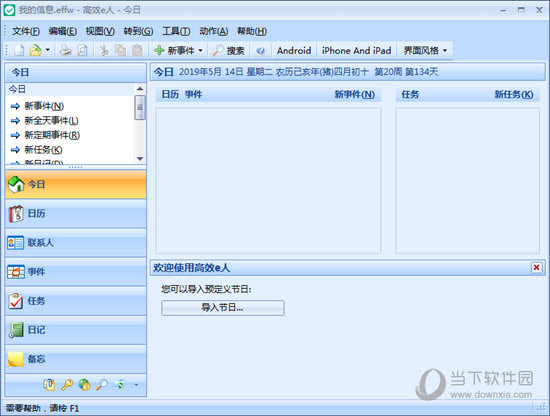Click the 导入节日... button
Image resolution: width=550 pixels, height=416 pixels.
[x=223, y=308]
